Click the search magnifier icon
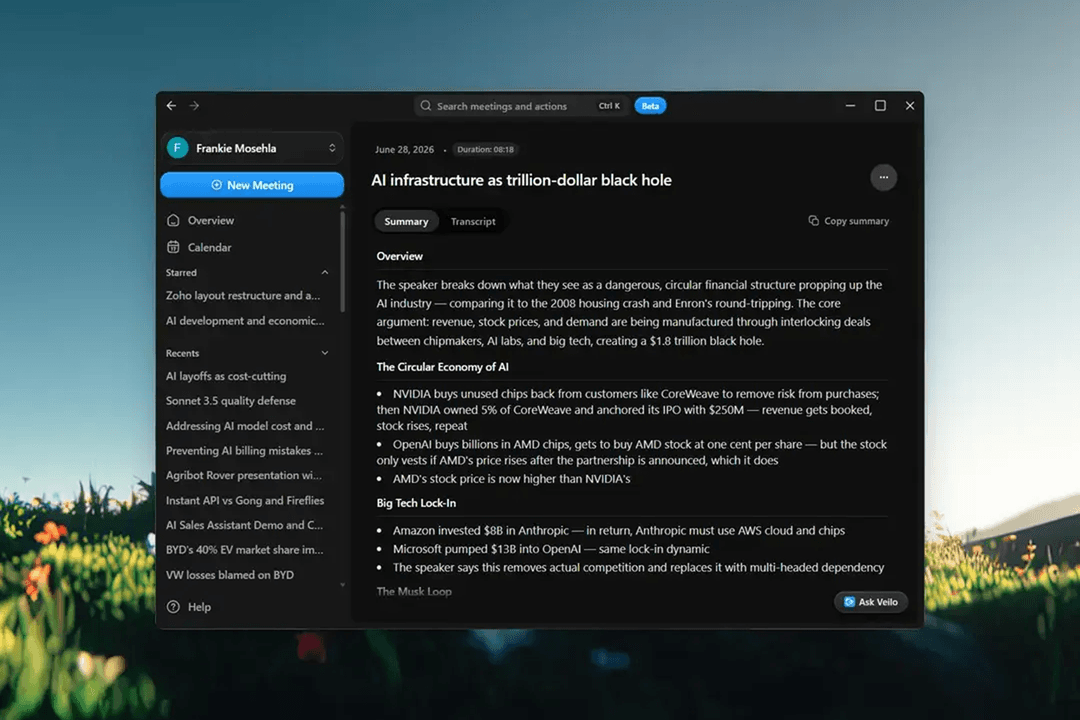Screen dimensions: 1080x720 (426, 105)
